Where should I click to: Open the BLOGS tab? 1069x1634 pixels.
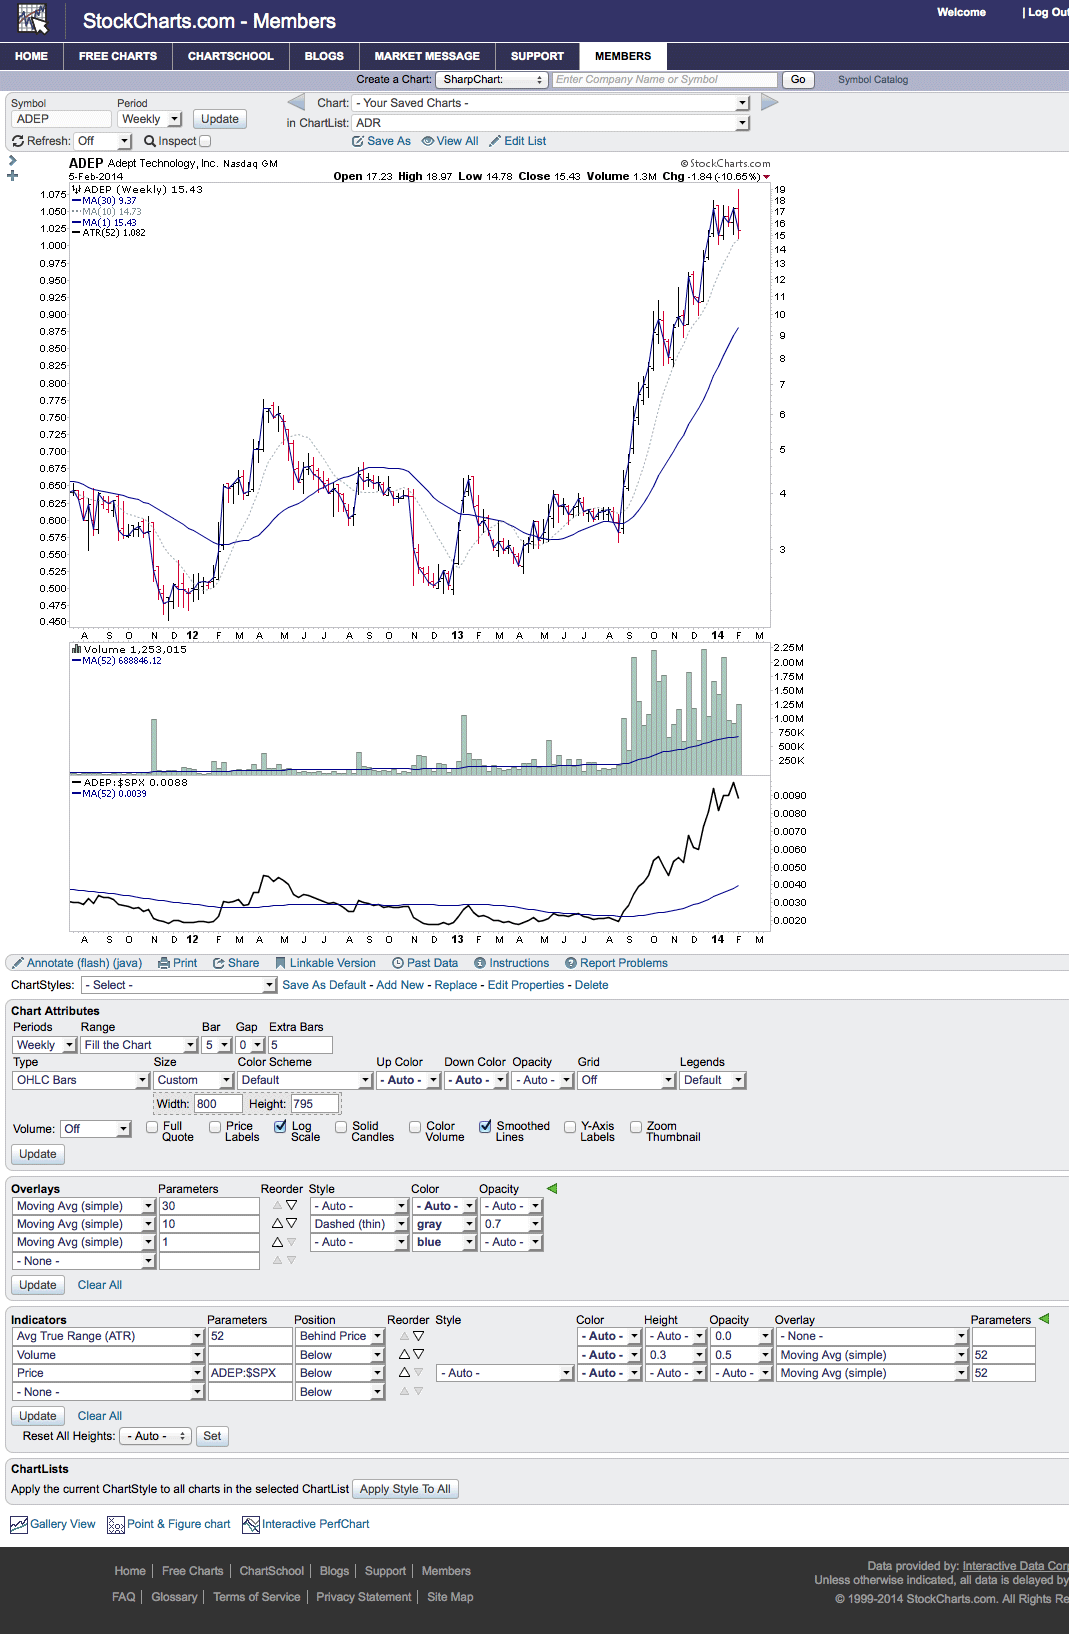click(324, 56)
